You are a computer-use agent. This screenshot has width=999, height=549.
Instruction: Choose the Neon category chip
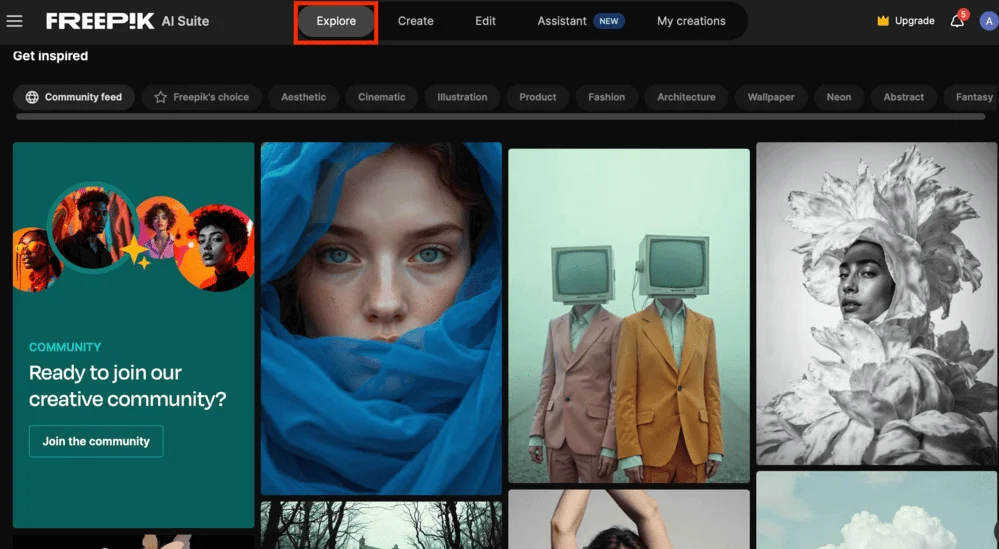pos(838,97)
